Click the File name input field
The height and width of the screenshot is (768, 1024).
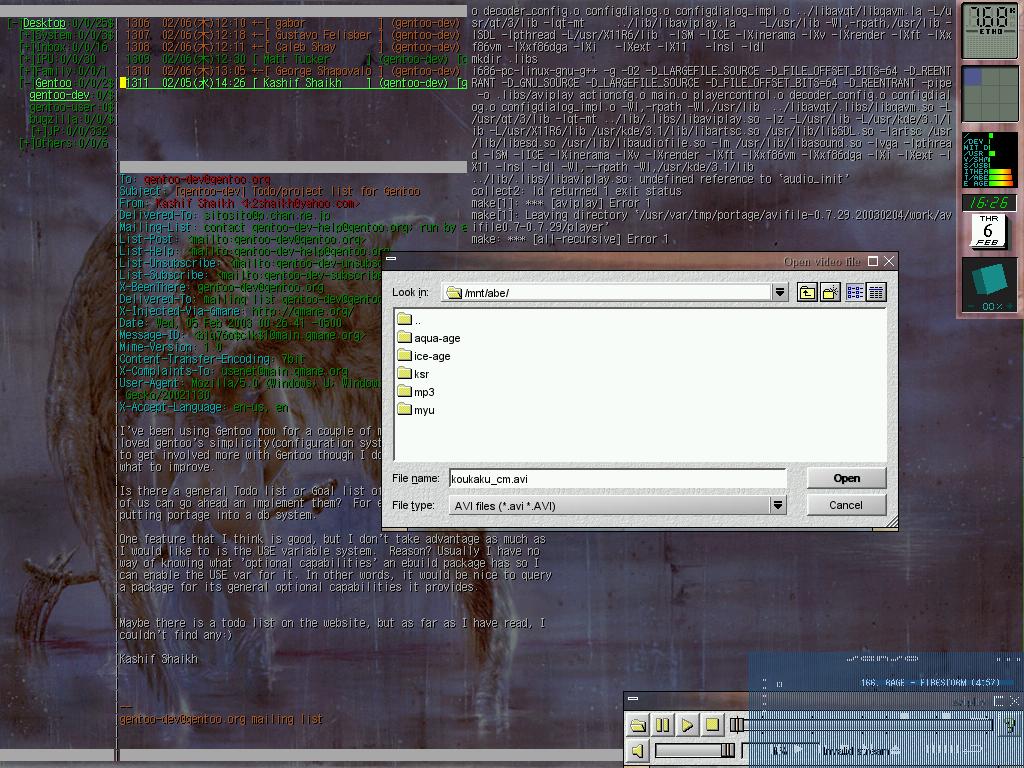tap(617, 479)
